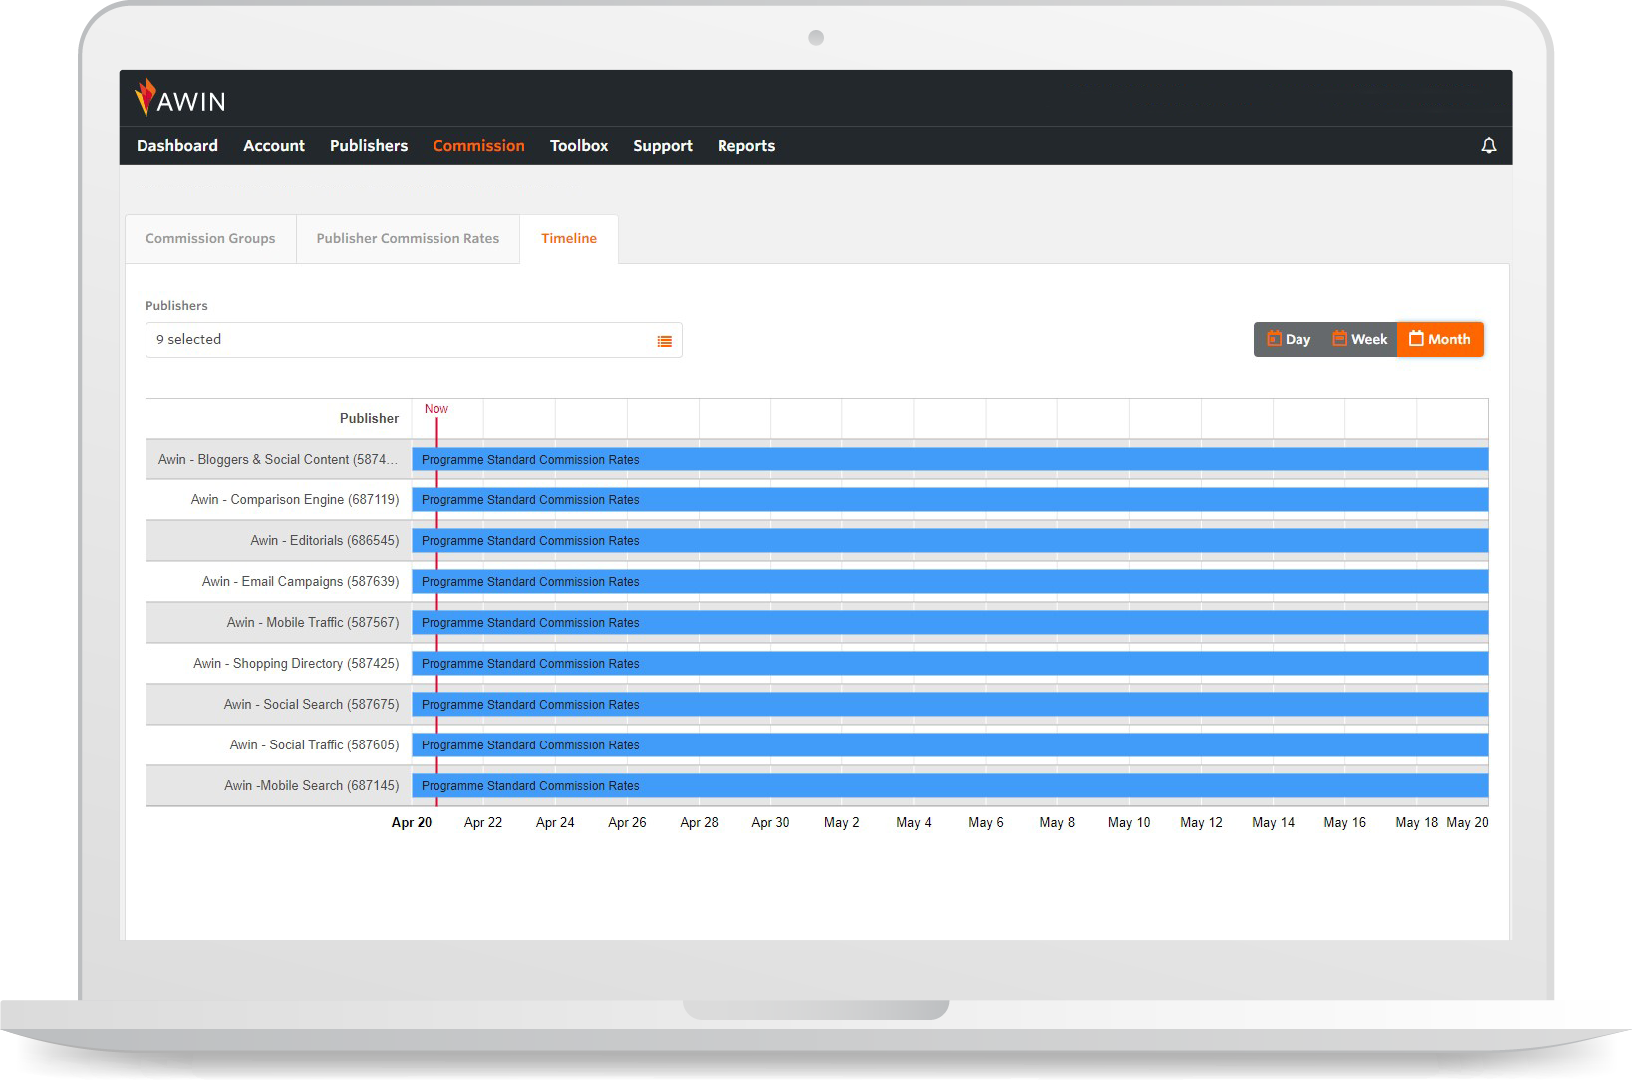Click May 10 date on timeline axis

coord(1129,823)
